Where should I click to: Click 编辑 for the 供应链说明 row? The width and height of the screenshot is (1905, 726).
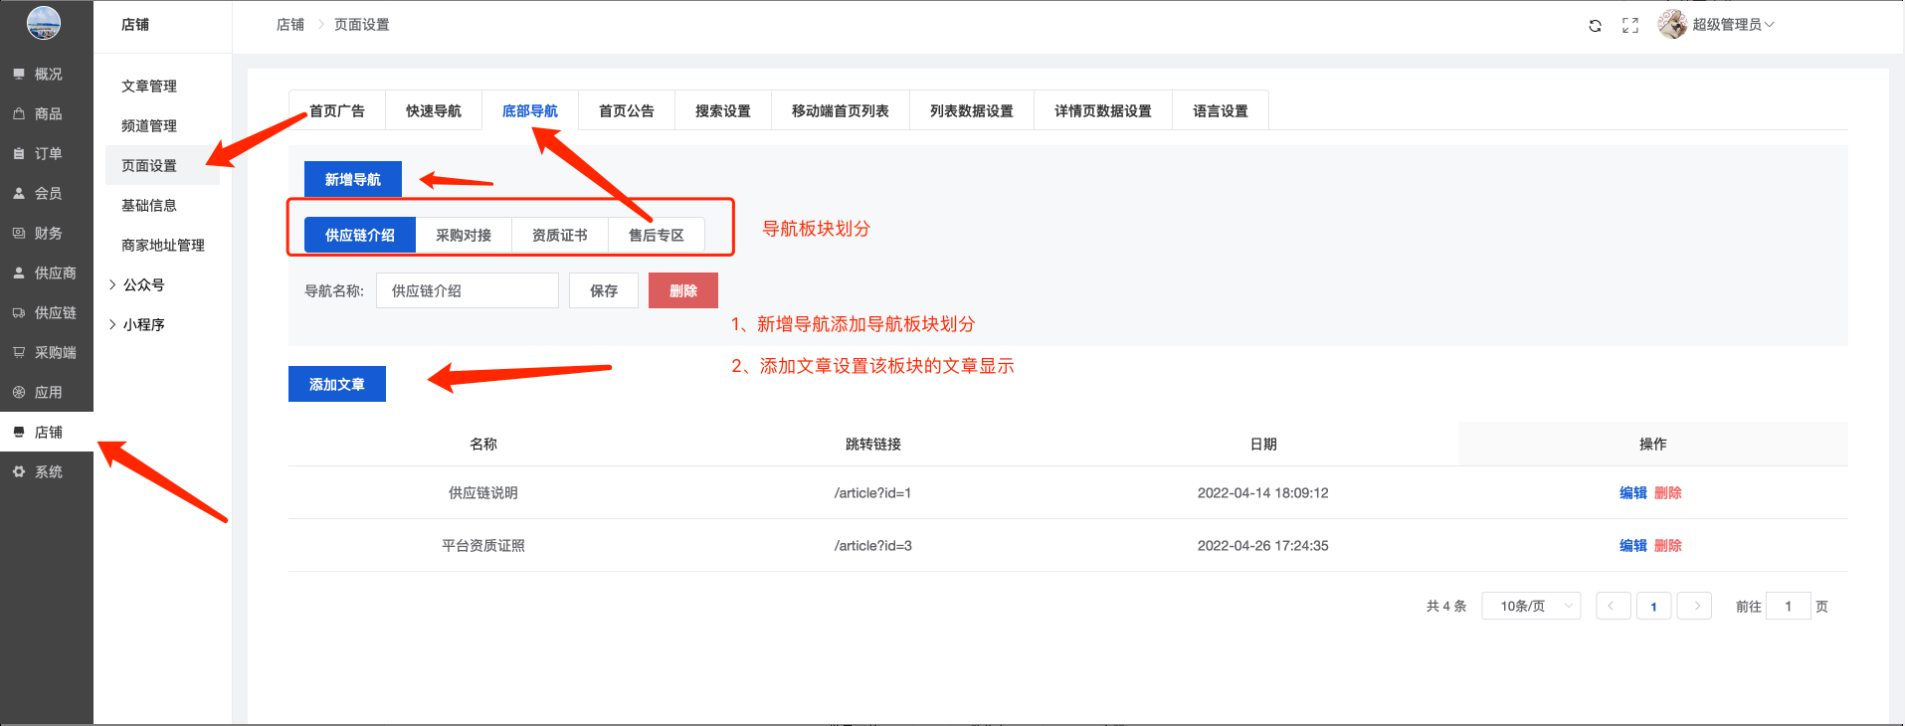tap(1632, 493)
